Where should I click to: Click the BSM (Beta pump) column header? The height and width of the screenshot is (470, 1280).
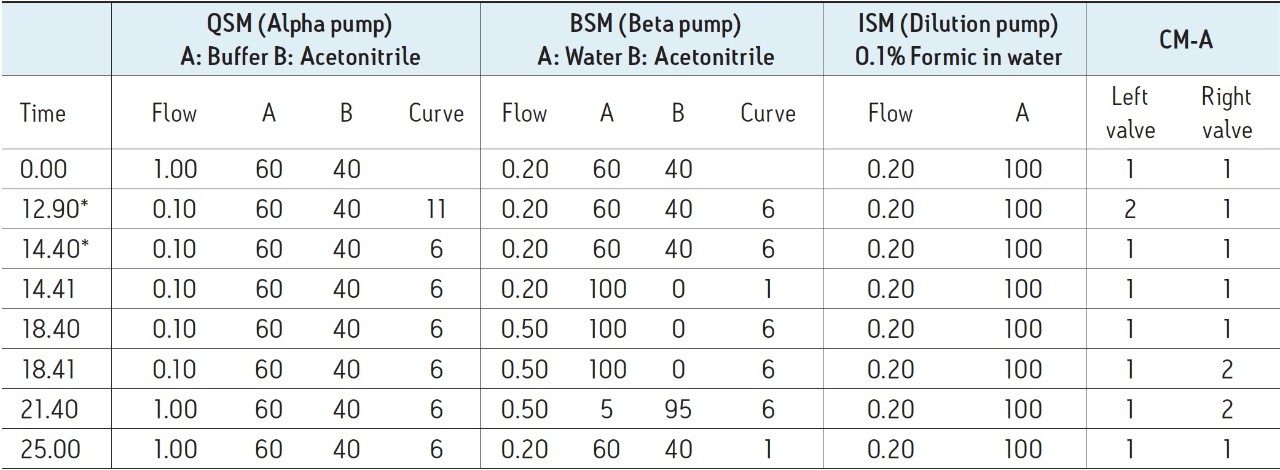coord(655,39)
